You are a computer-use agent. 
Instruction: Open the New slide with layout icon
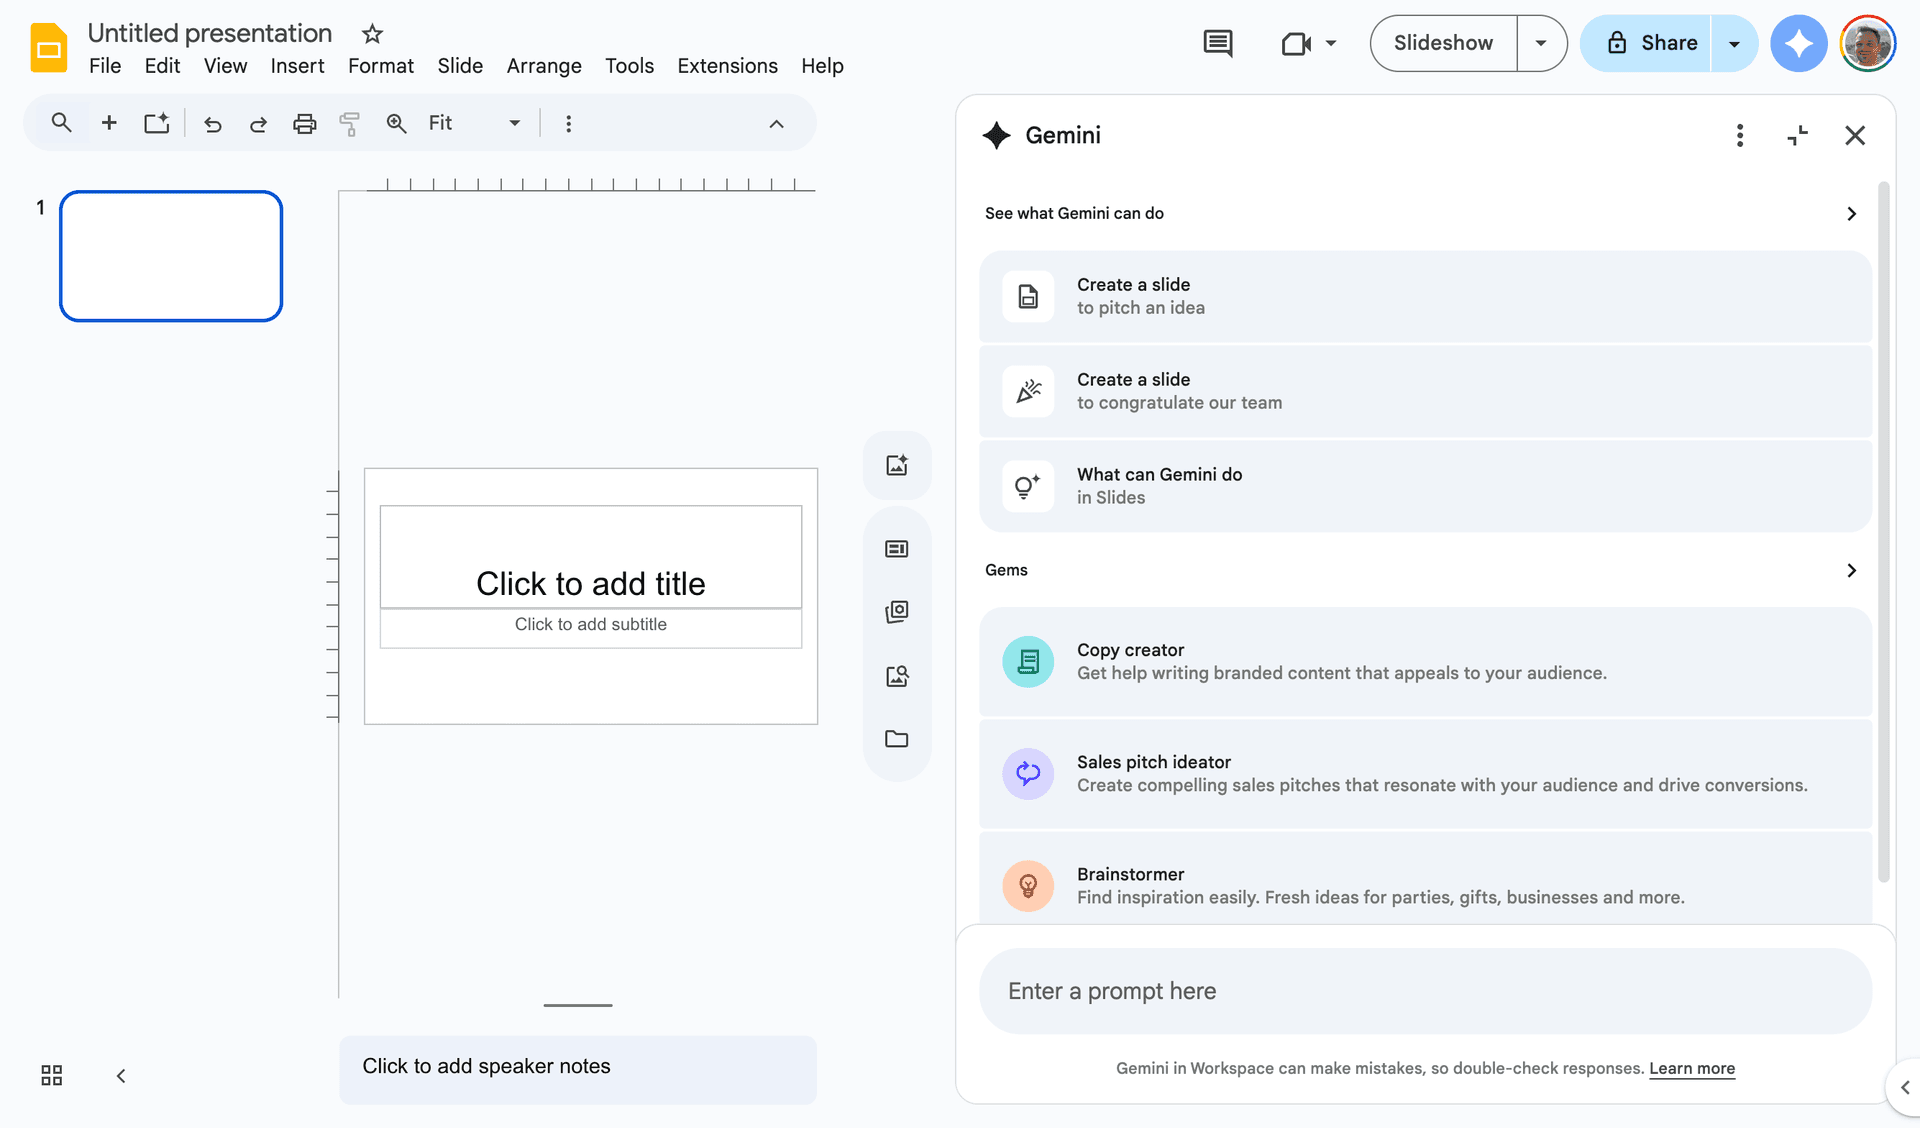click(156, 122)
